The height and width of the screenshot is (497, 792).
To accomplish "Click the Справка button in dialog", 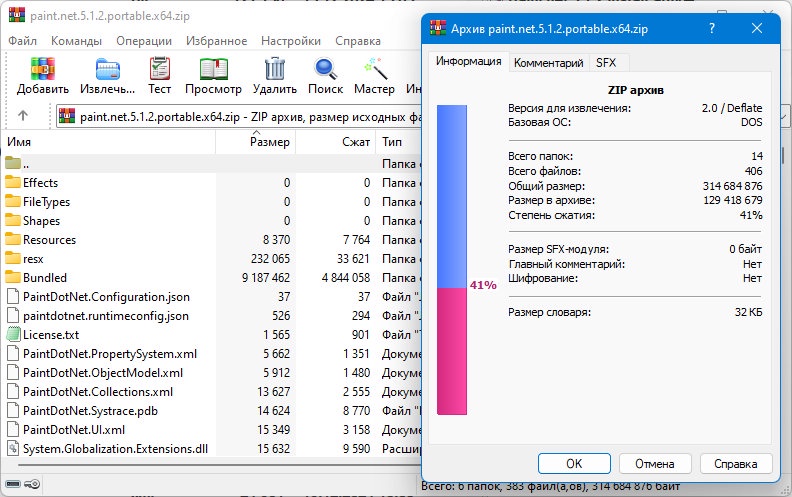I will pos(735,464).
